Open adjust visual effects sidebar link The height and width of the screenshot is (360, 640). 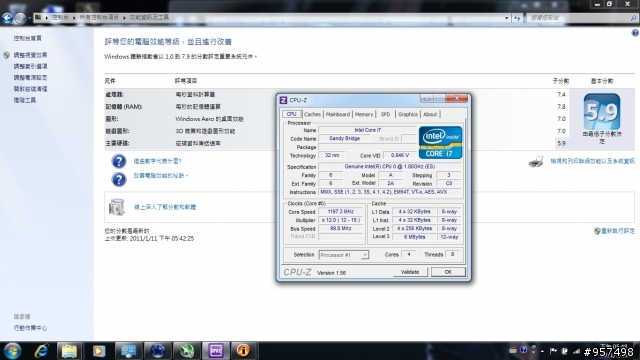click(x=30, y=55)
